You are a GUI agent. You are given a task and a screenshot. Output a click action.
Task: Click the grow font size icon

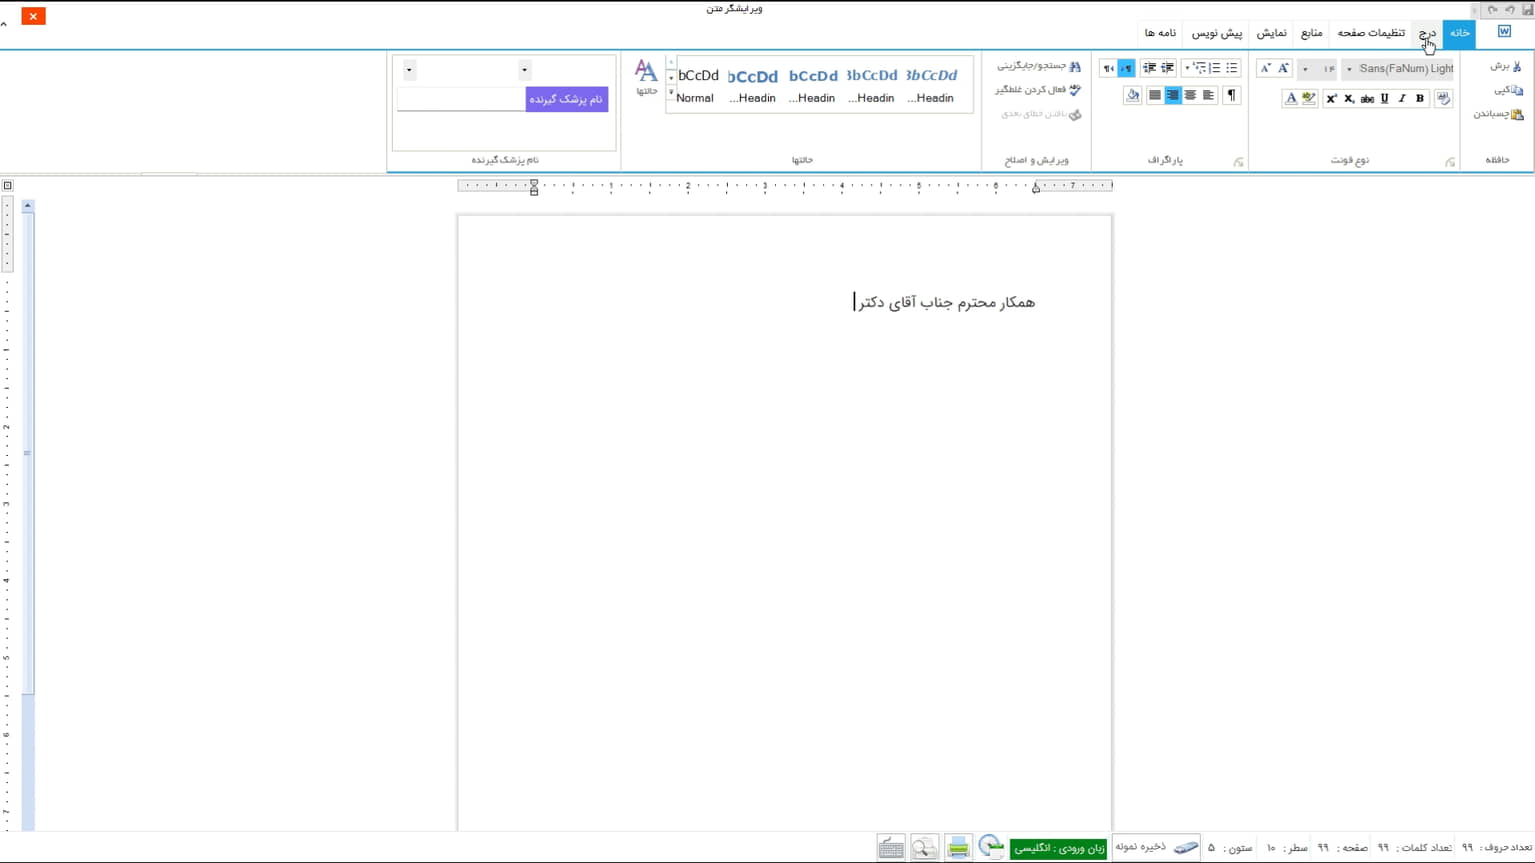[x=1283, y=68]
